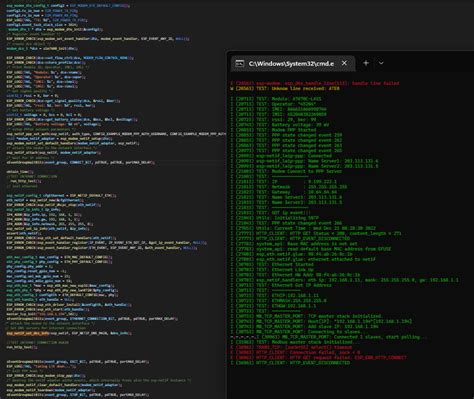Screen dimensions: 474x399
Task: Click the cmd terminal icon in the tab
Action: point(239,63)
